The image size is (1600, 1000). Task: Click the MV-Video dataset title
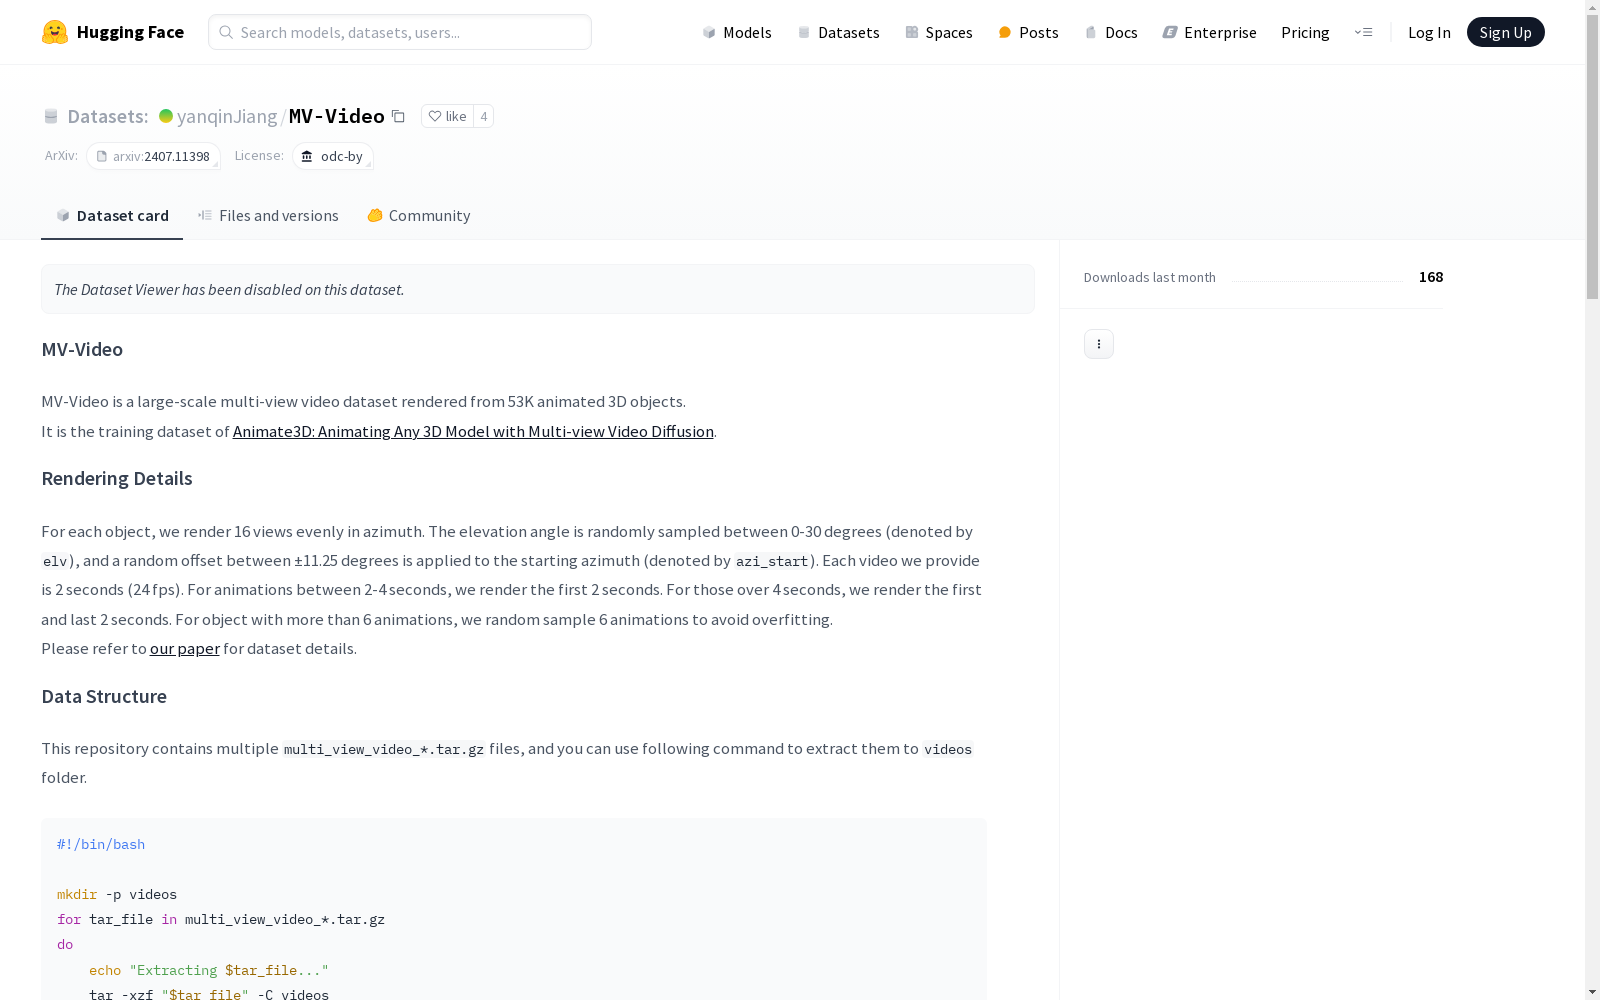click(x=337, y=116)
